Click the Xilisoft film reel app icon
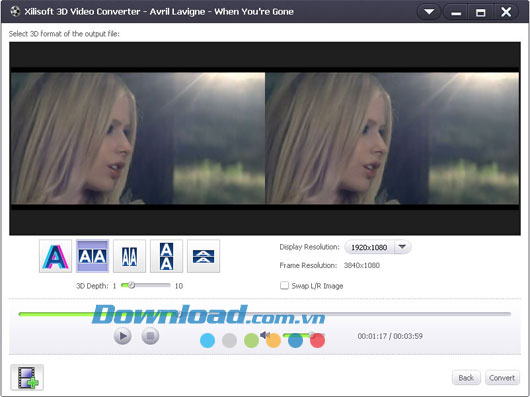The image size is (530, 397). point(15,11)
